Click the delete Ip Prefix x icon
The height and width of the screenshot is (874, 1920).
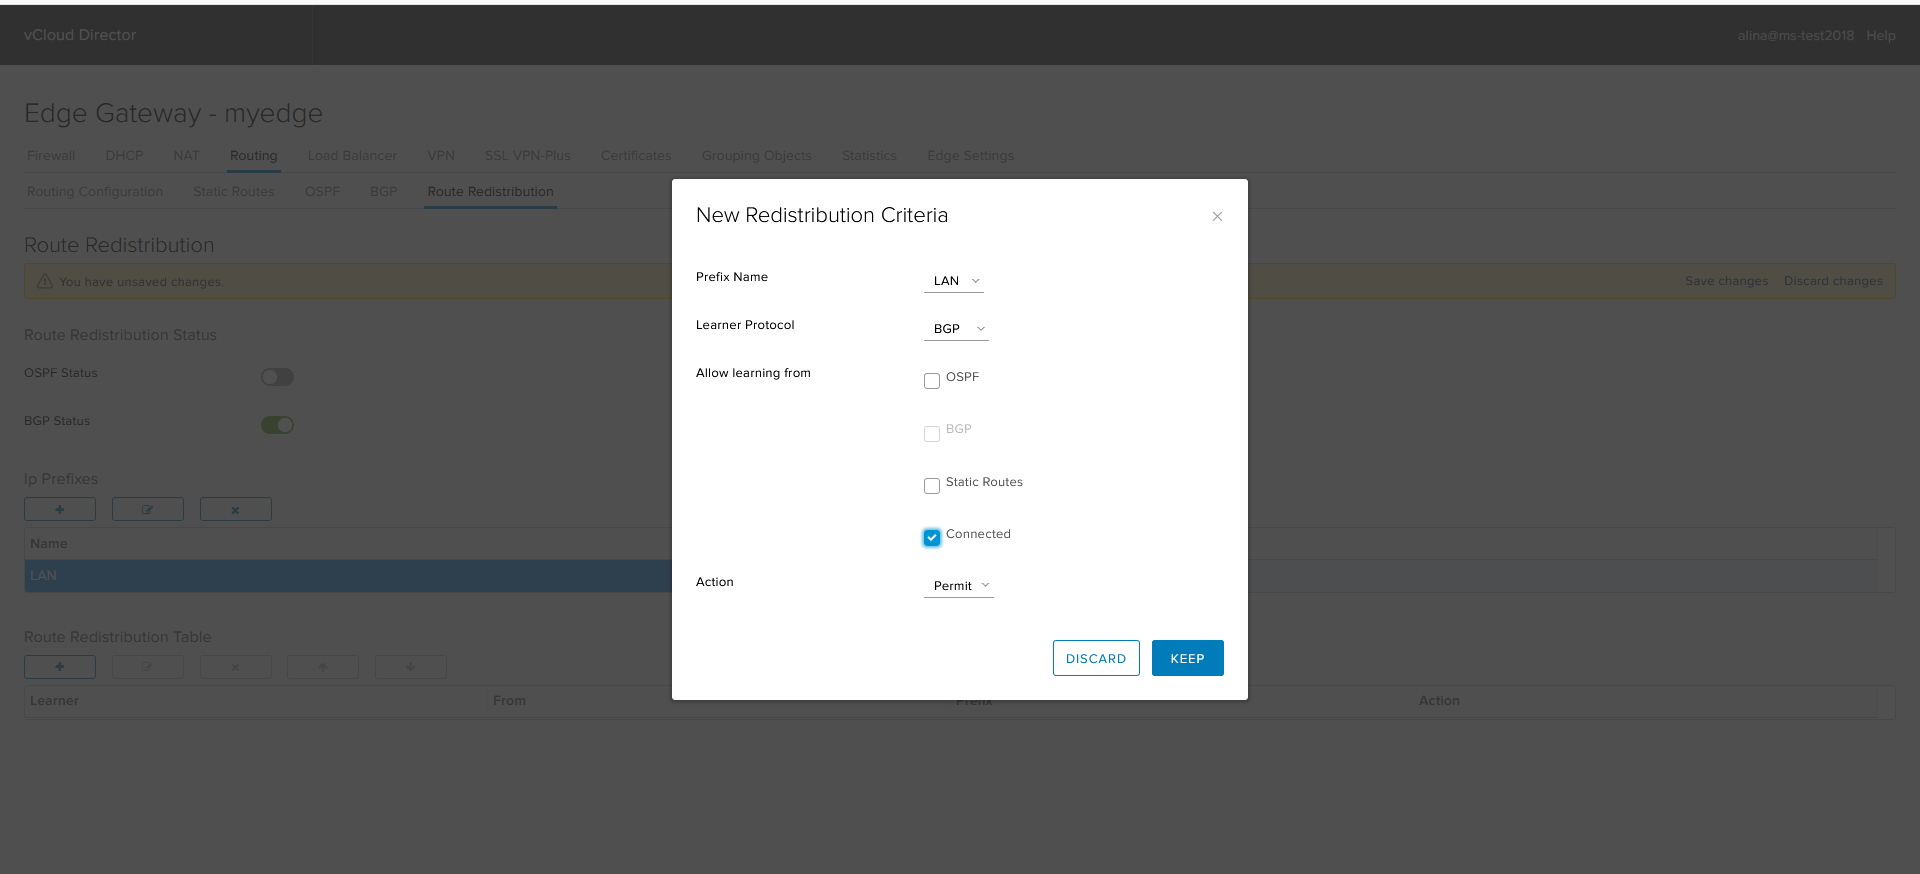tap(235, 509)
